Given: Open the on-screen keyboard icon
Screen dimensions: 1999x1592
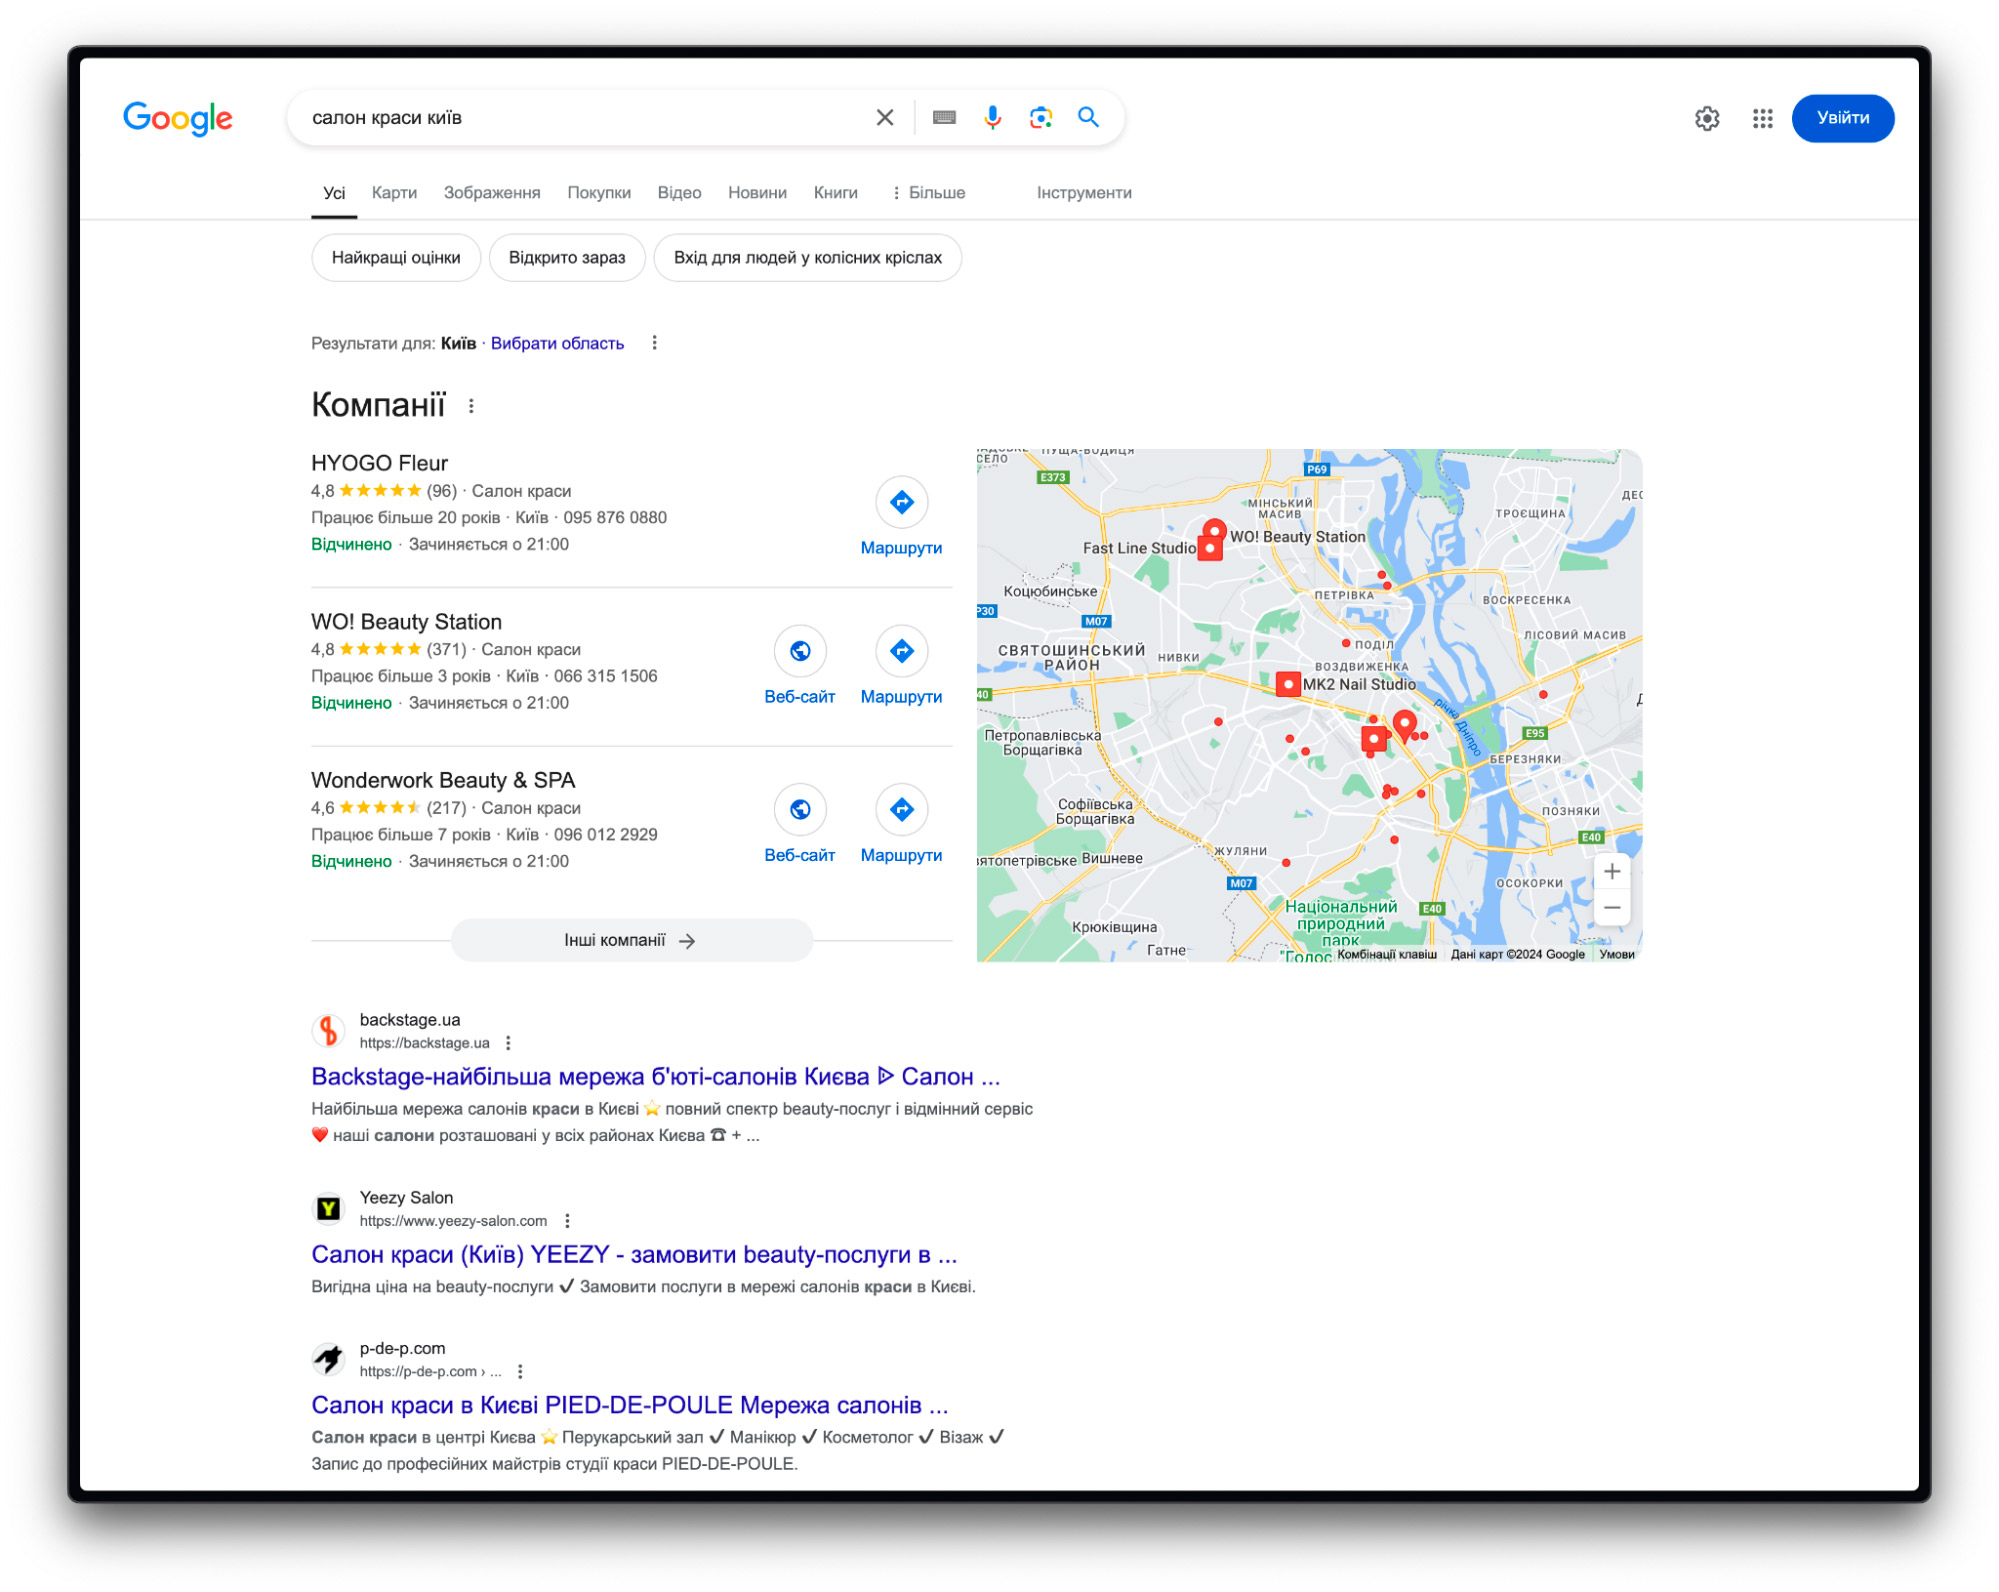Looking at the screenshot, I should (x=944, y=118).
